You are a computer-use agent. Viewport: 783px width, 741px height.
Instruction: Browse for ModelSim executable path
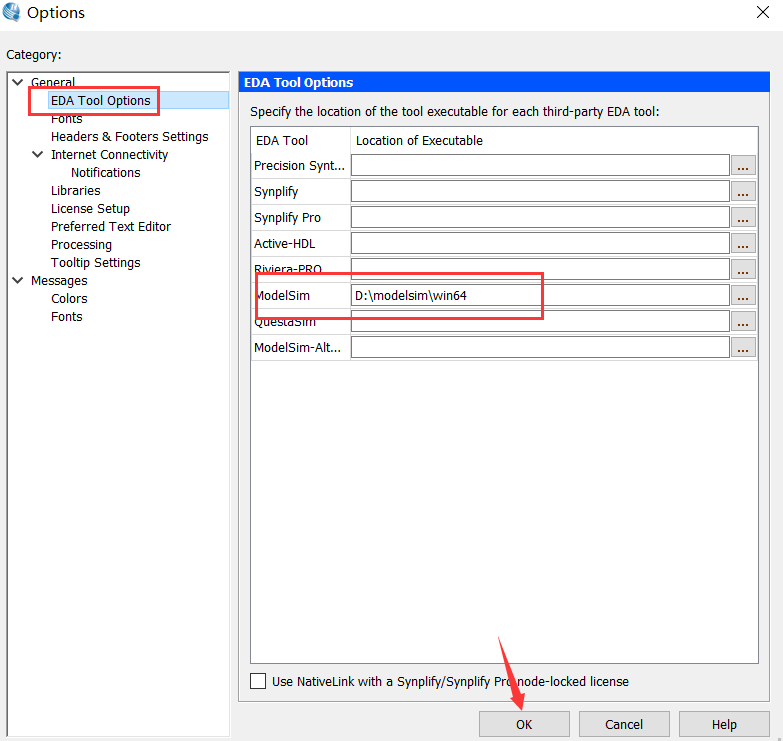[743, 295]
